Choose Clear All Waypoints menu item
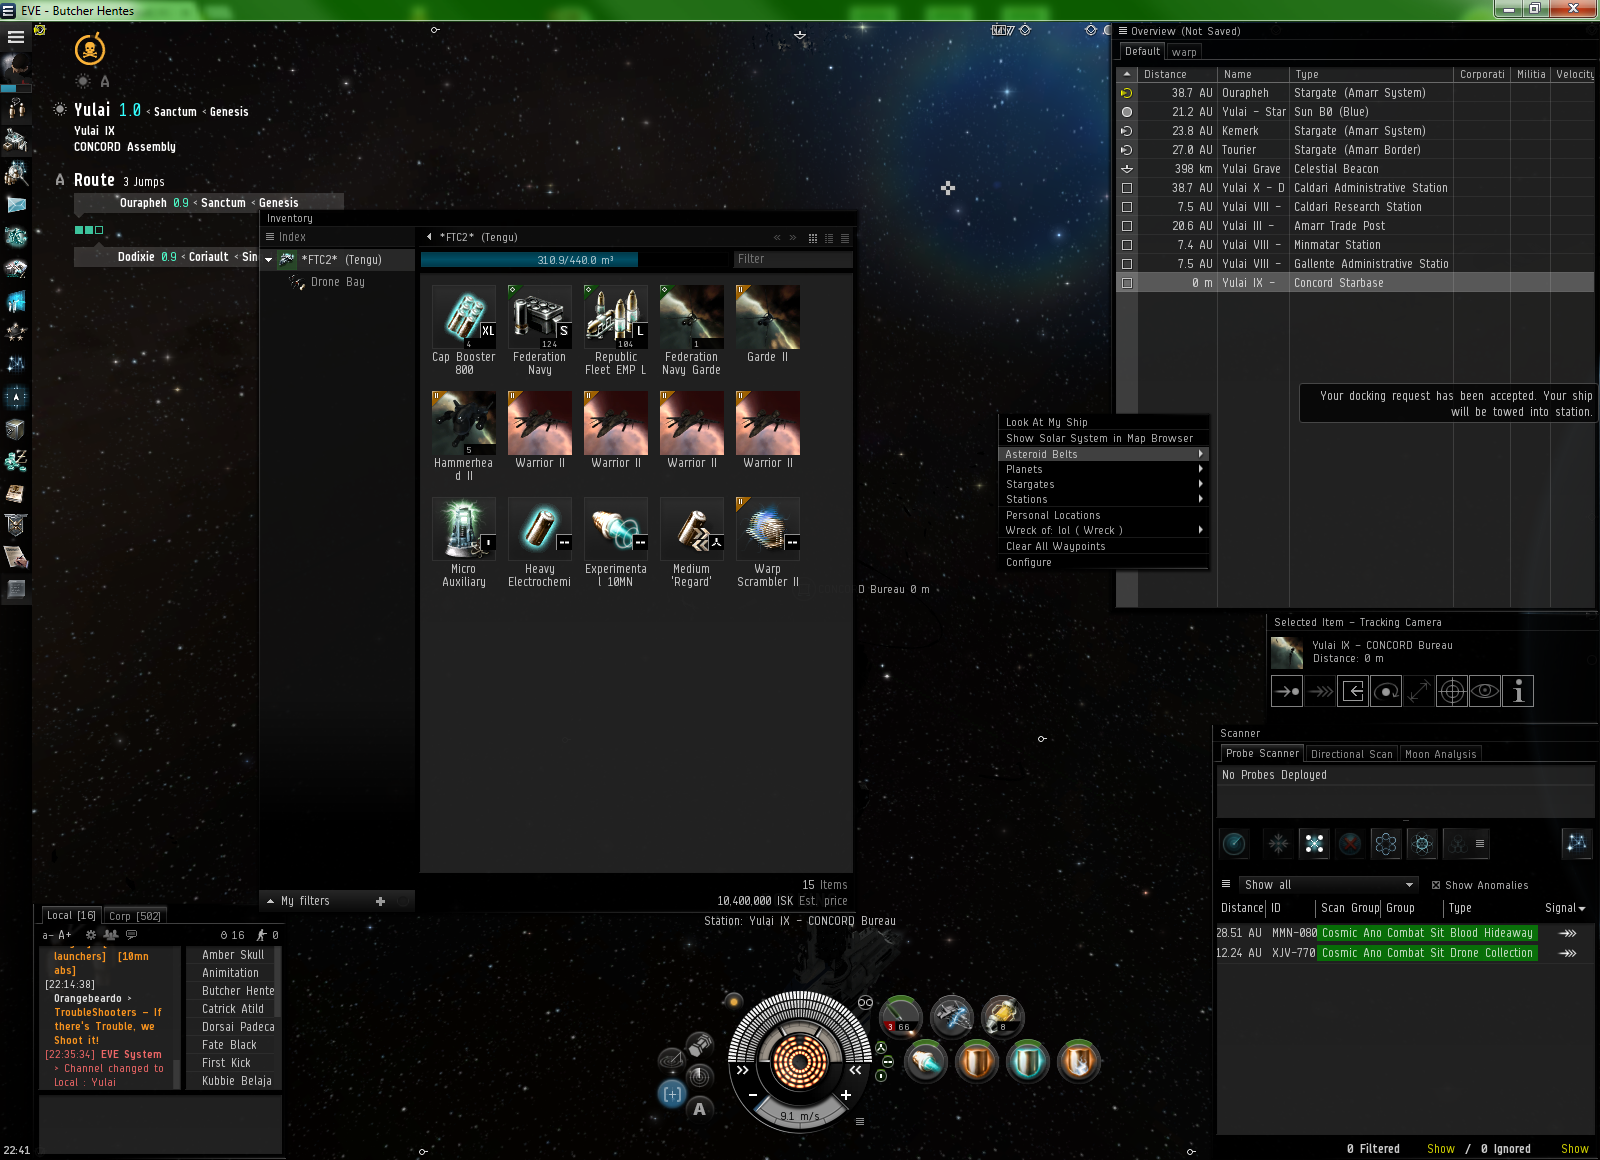 1104,546
